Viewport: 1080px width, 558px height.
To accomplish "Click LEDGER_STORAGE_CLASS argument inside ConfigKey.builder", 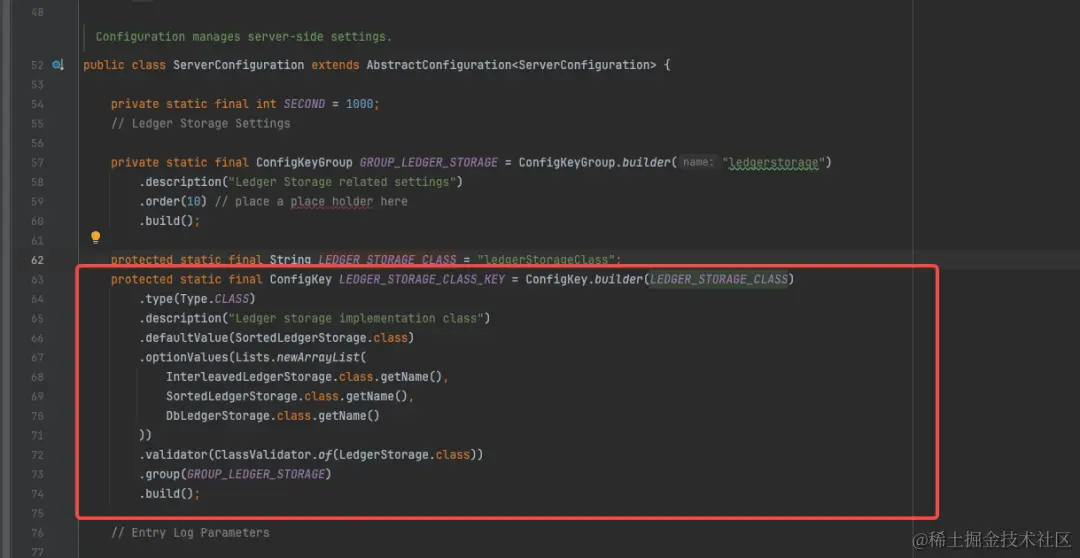I will (718, 279).
